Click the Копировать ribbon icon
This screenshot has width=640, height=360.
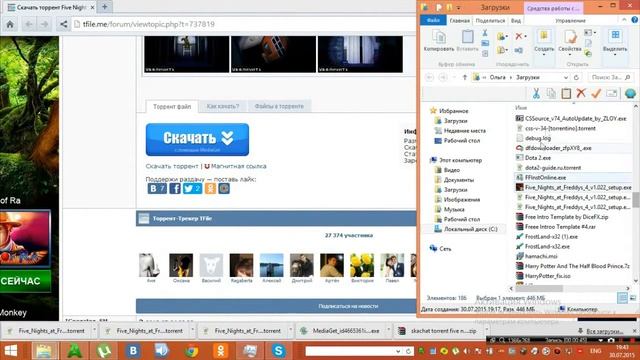(x=439, y=41)
